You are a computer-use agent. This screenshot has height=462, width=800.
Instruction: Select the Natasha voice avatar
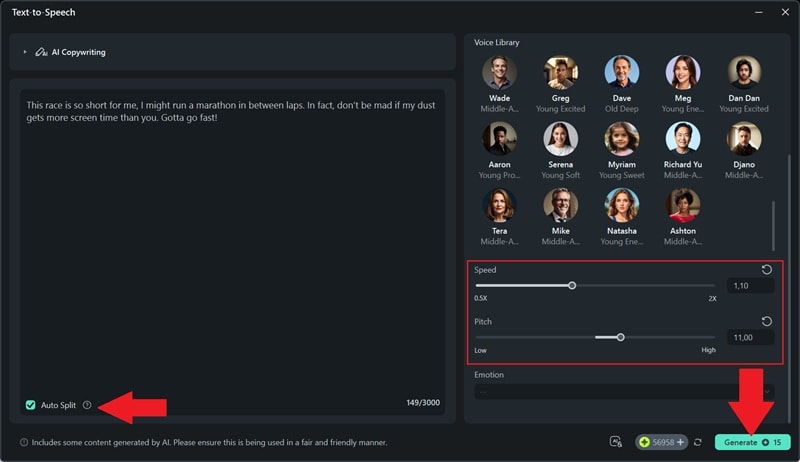(621, 206)
